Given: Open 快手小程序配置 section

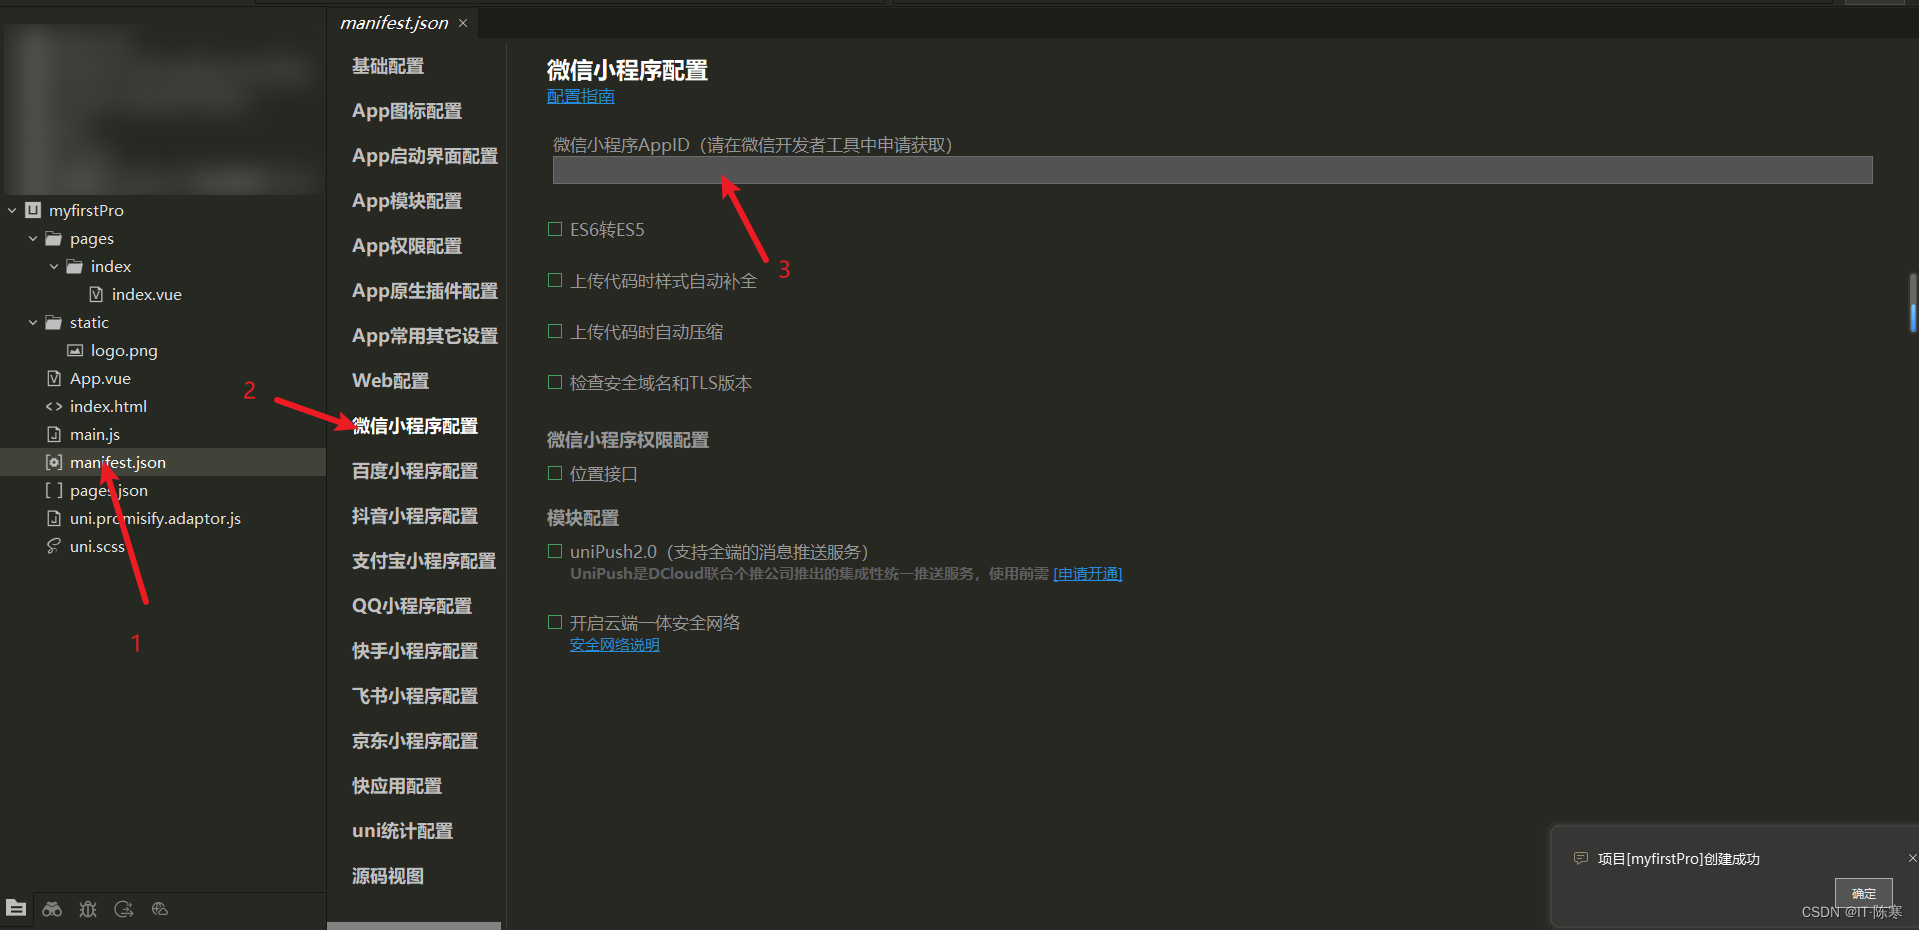Looking at the screenshot, I should (x=415, y=651).
